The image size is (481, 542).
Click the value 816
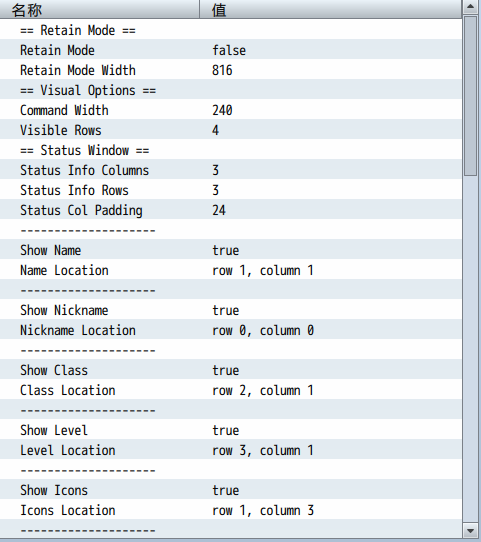[222, 71]
